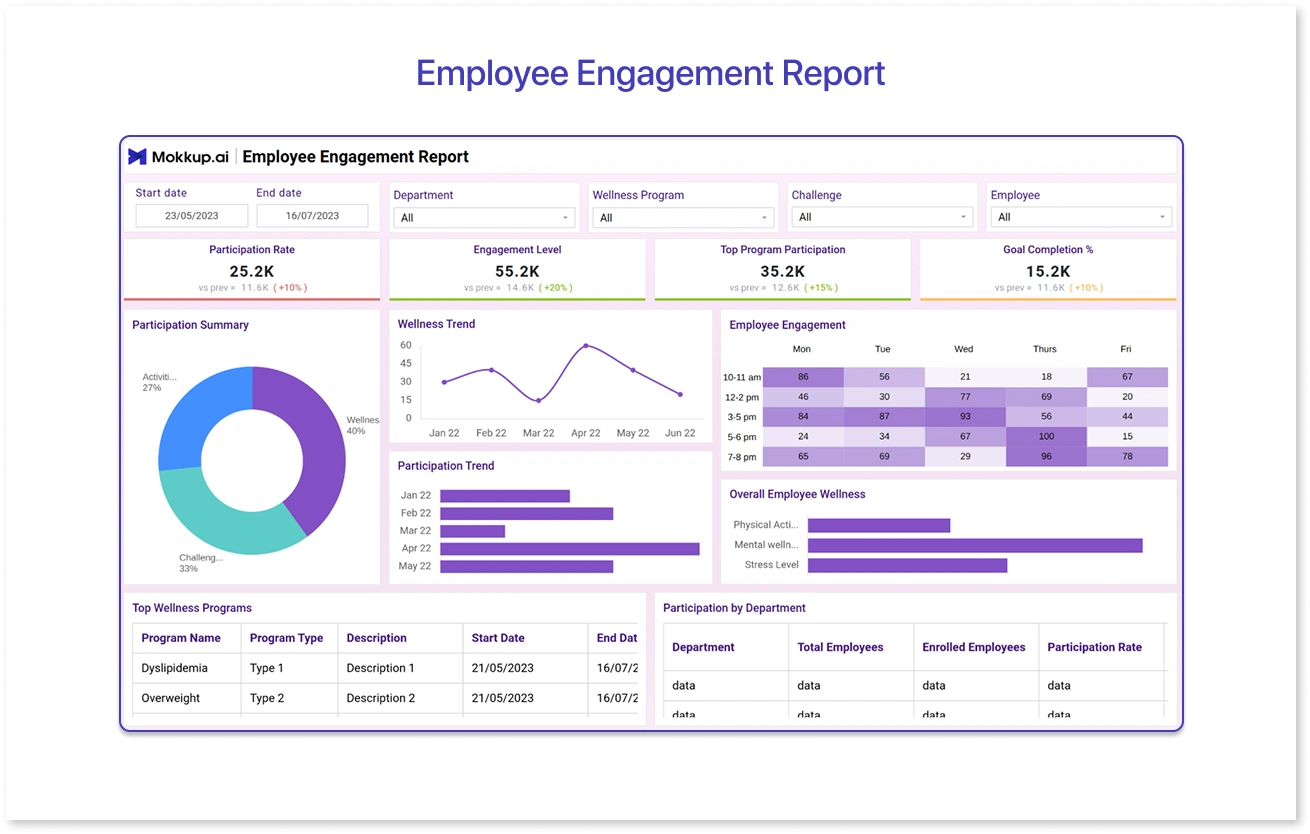
Task: Open the Employee filter dropdown
Action: [x=1081, y=217]
